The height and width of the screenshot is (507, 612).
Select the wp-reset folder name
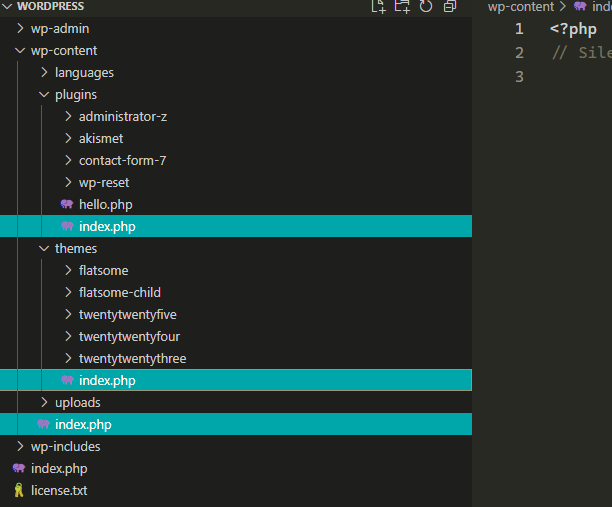pos(104,183)
